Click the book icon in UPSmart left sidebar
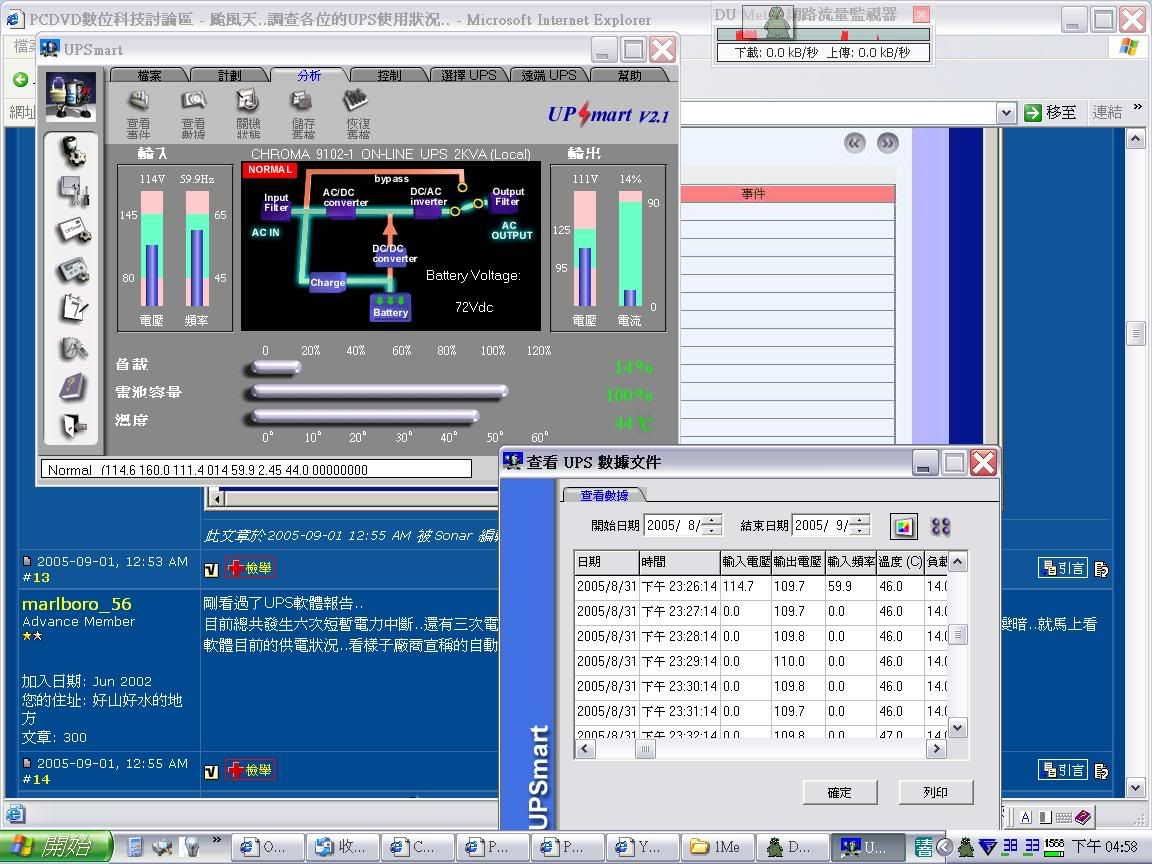The width and height of the screenshot is (1152, 864). (73, 386)
